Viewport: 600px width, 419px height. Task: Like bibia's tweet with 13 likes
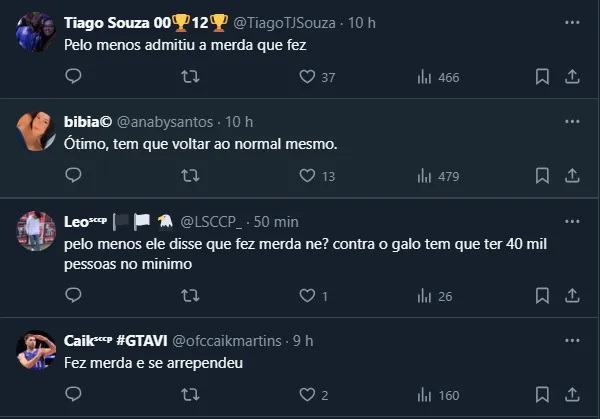click(308, 176)
